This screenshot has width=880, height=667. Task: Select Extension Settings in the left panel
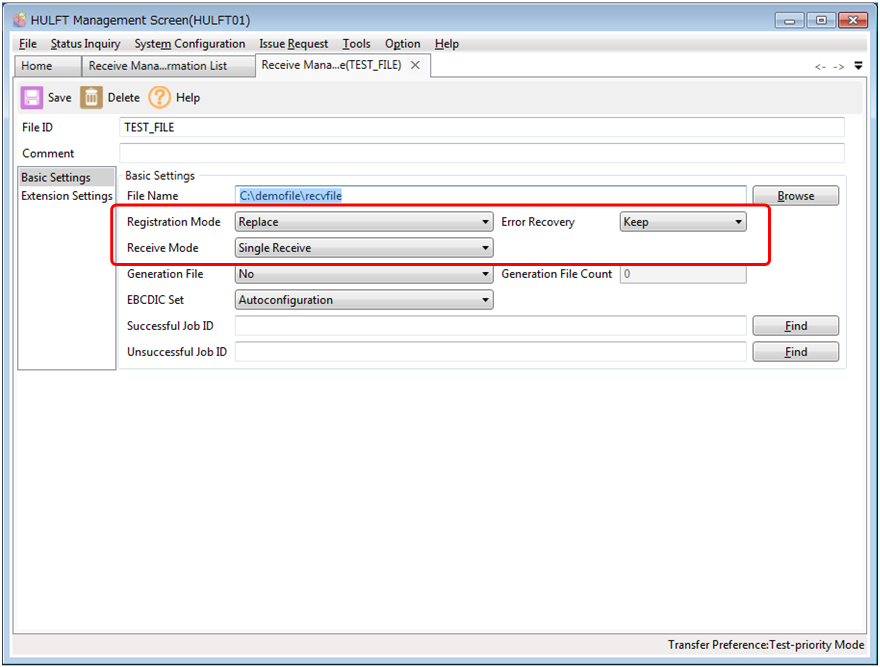coord(67,196)
